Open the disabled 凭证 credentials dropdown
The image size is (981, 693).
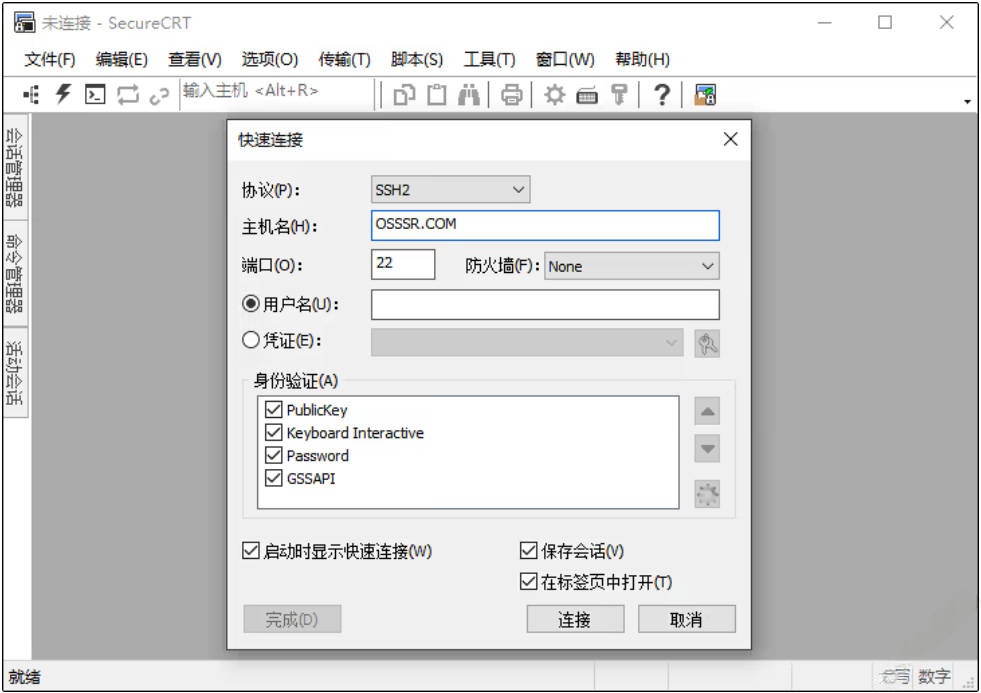pos(527,343)
